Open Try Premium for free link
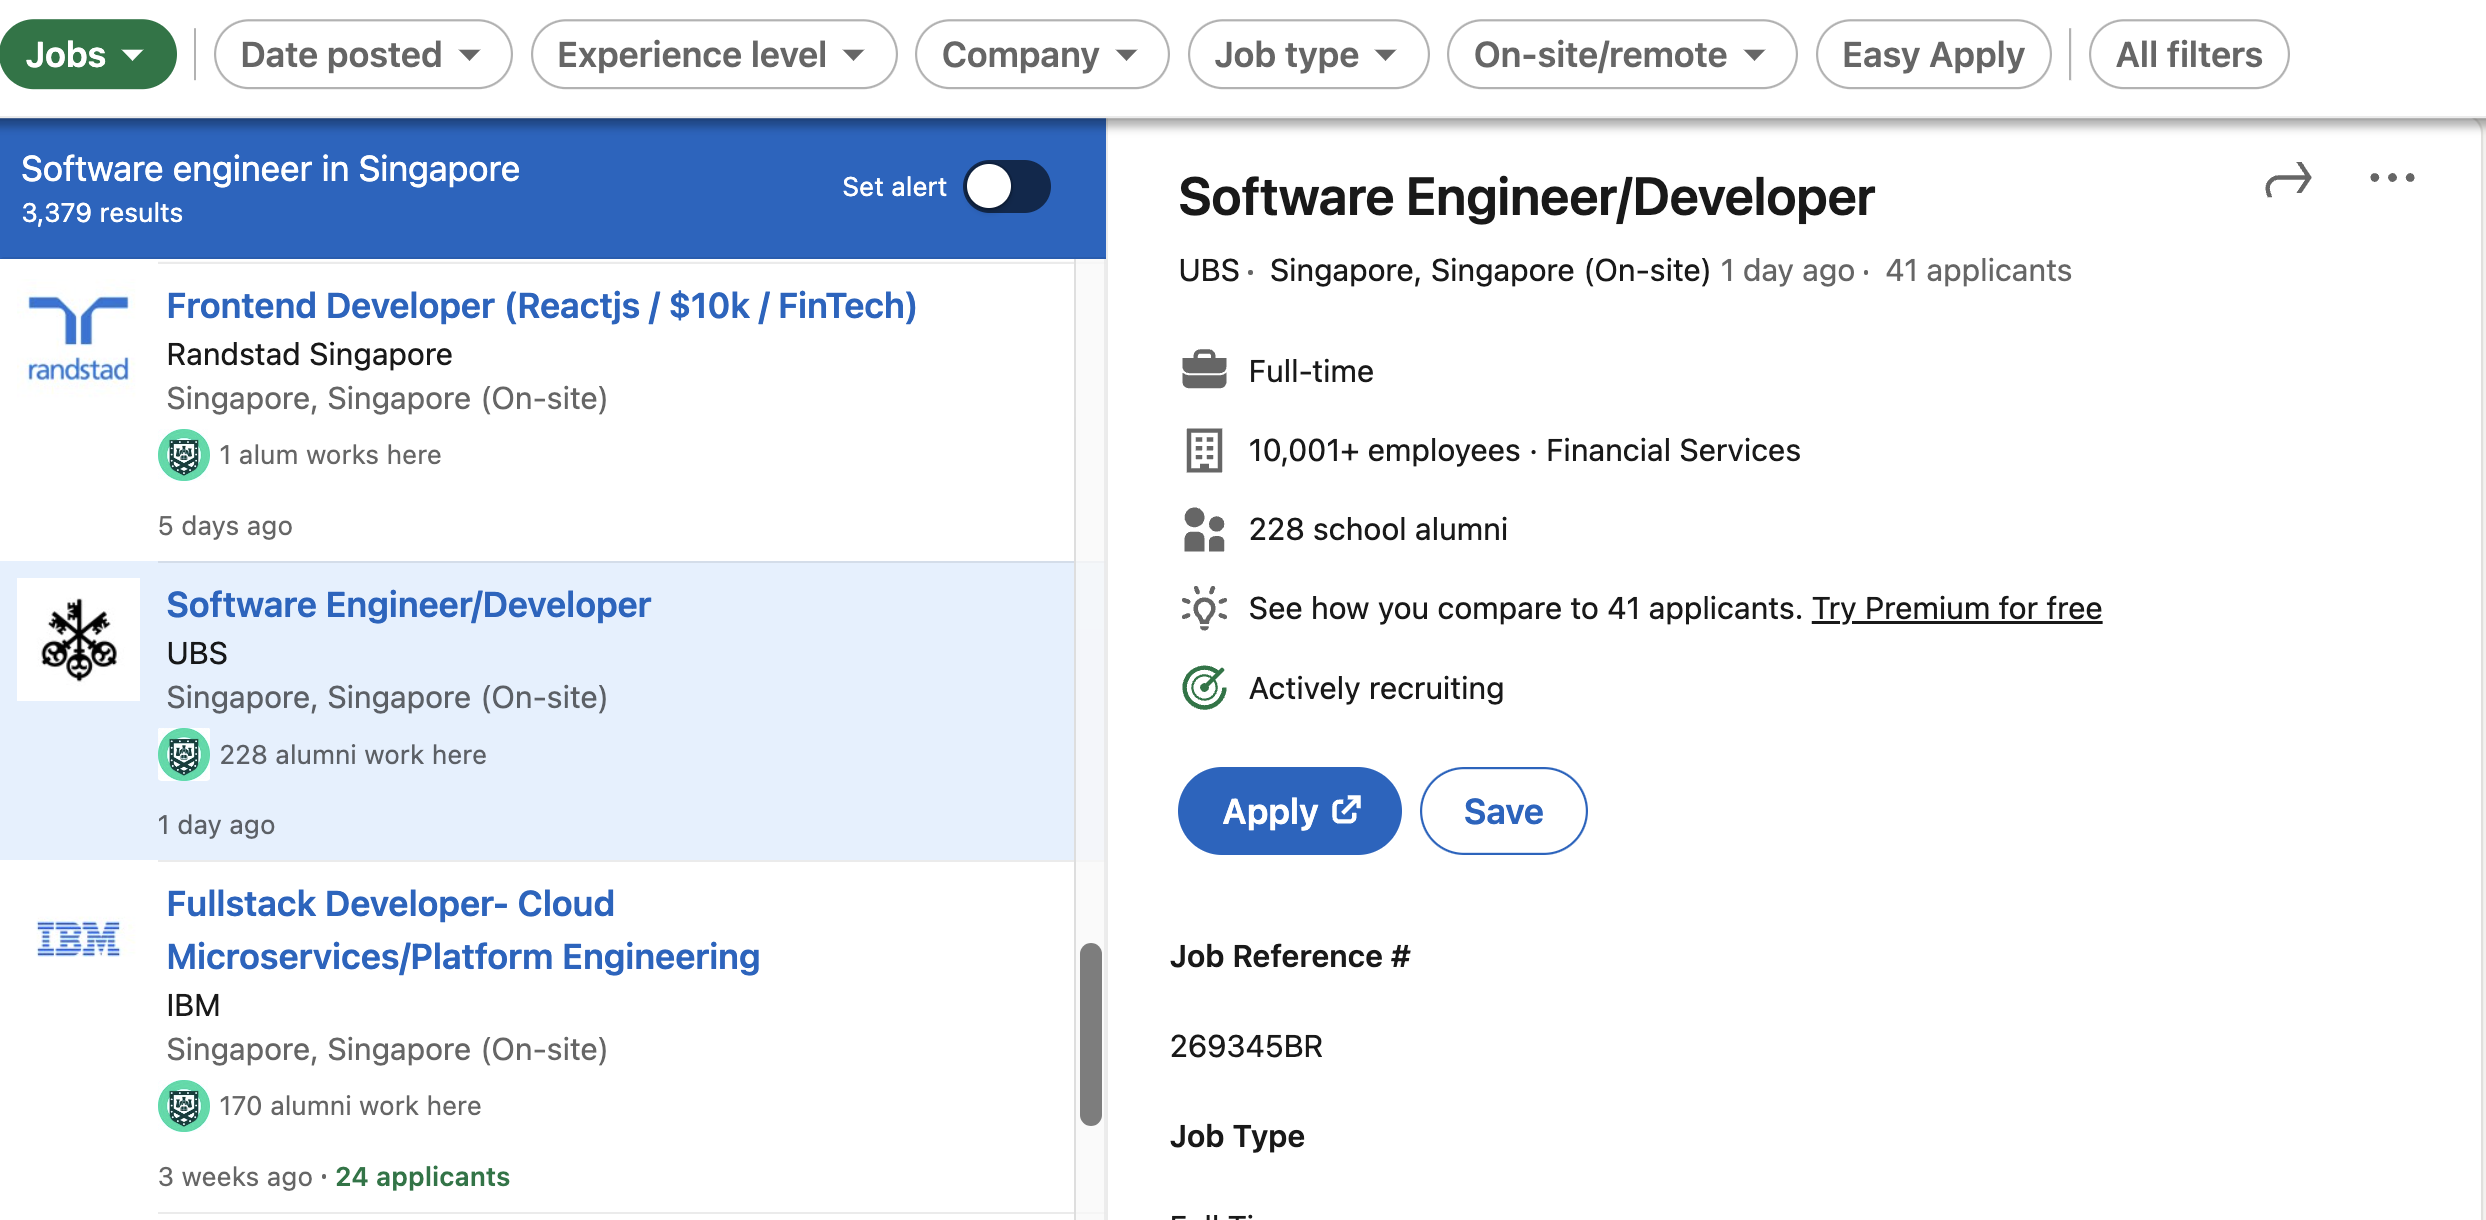Screen dimensions: 2486x1220 click(1956, 608)
